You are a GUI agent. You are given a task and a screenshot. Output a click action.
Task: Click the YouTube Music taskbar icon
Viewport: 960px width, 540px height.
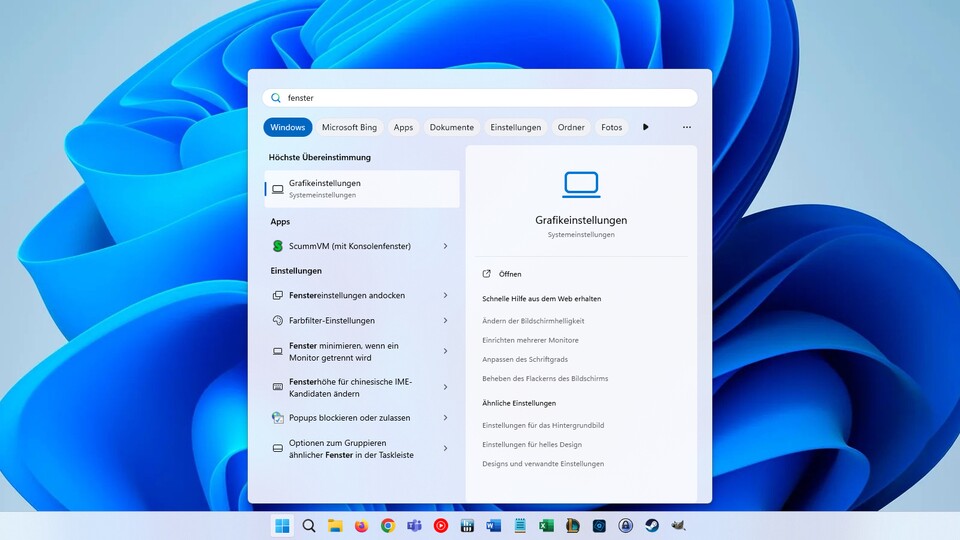[441, 526]
